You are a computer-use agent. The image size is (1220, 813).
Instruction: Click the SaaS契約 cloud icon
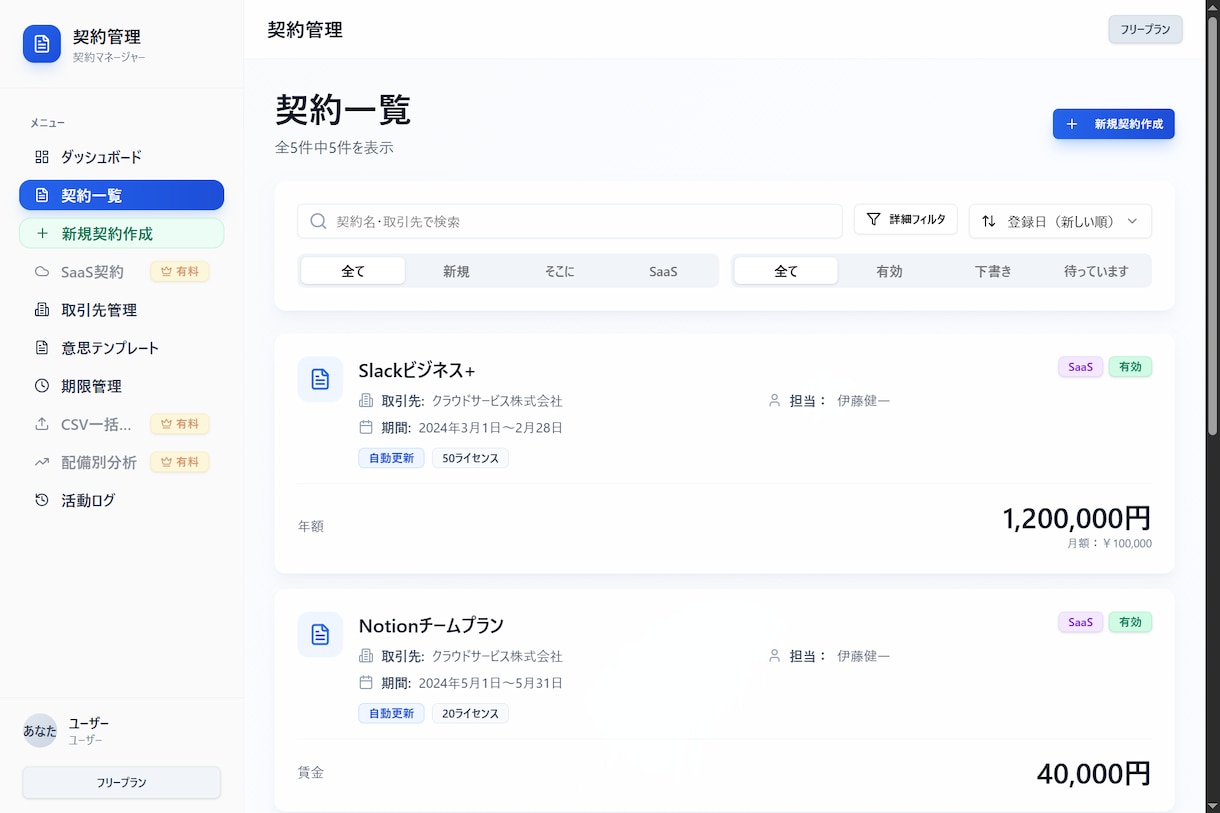coord(42,271)
